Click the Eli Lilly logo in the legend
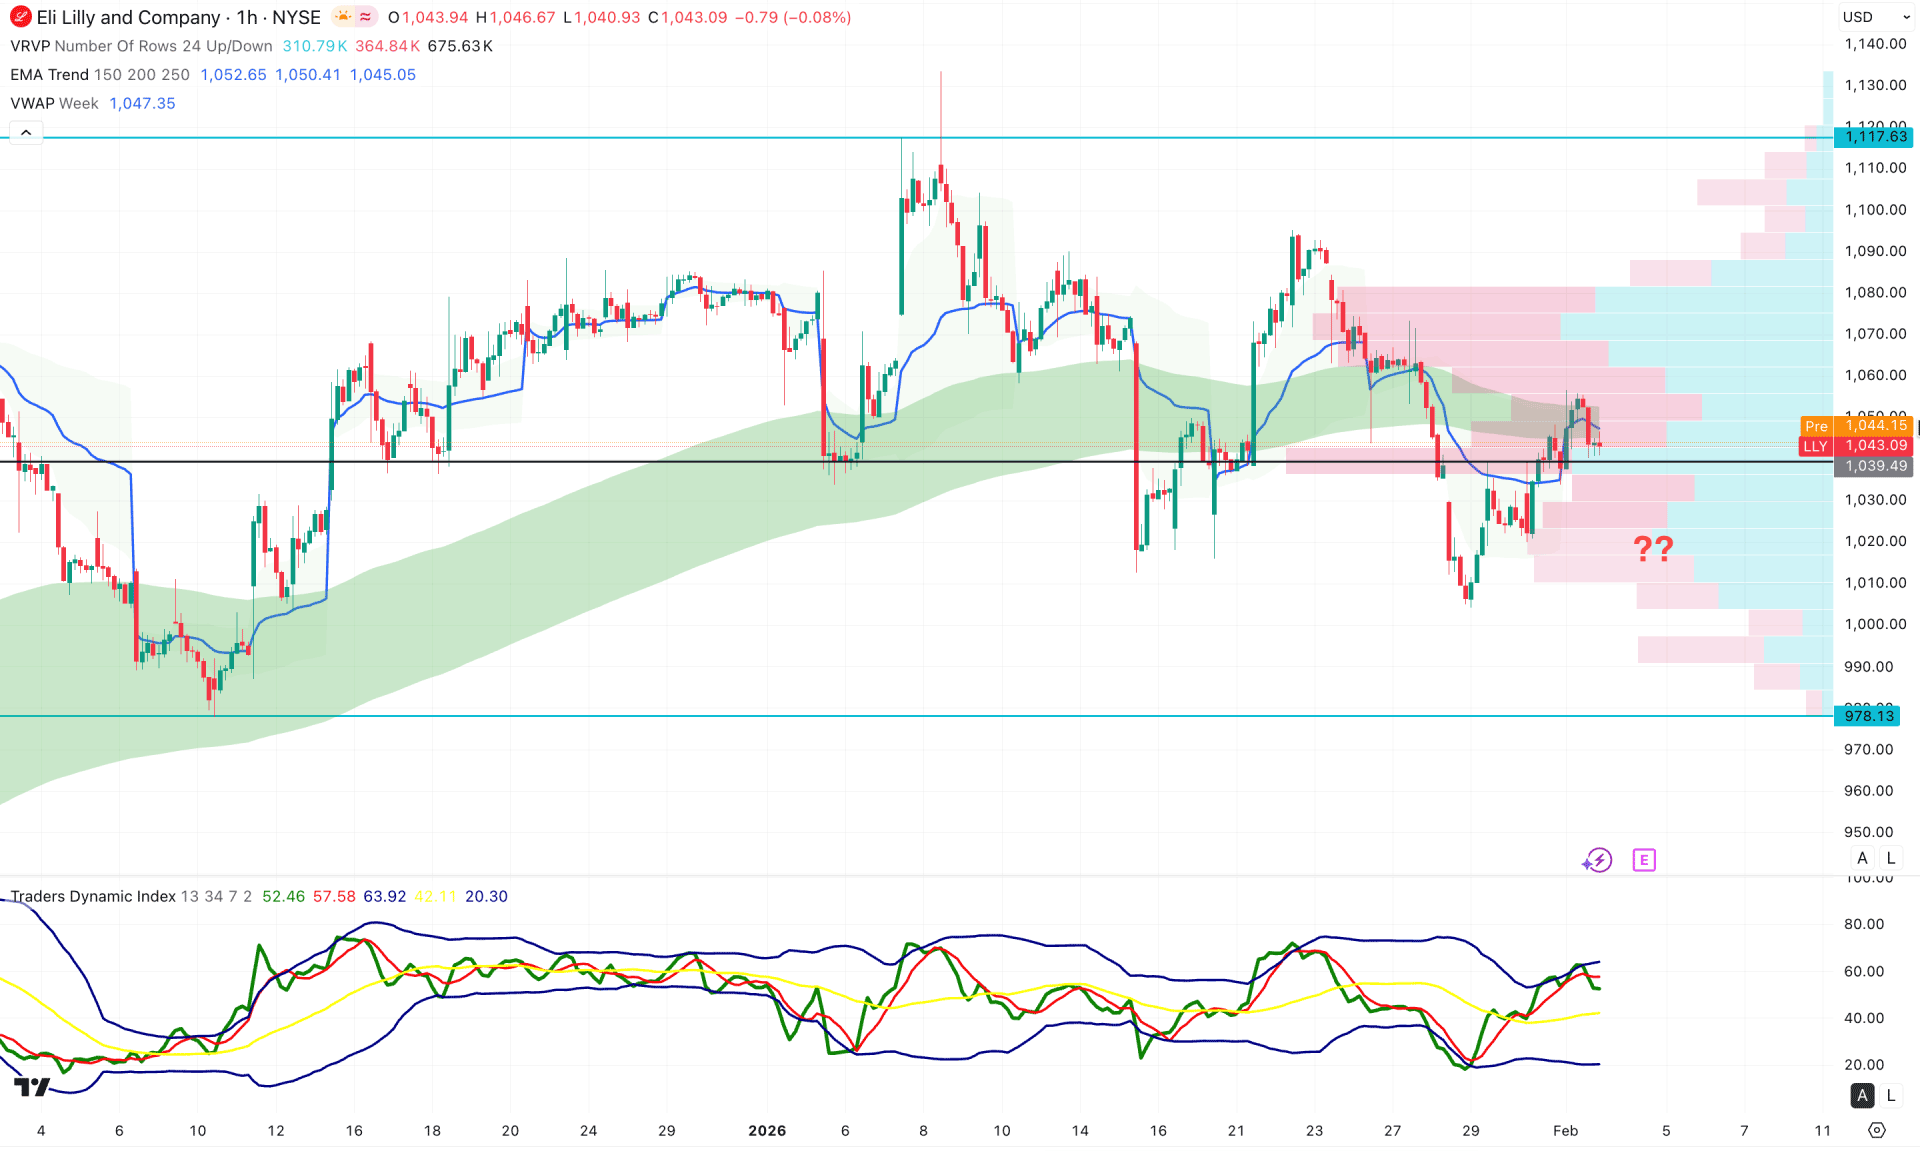 19,17
